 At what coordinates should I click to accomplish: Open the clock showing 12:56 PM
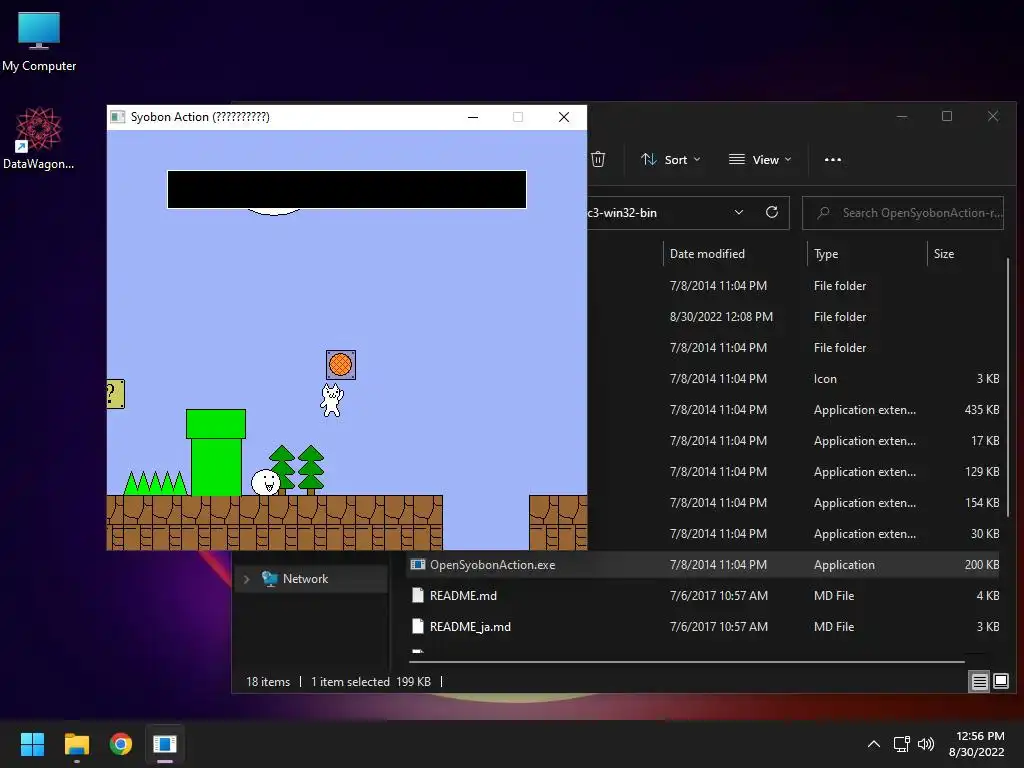[x=977, y=744]
